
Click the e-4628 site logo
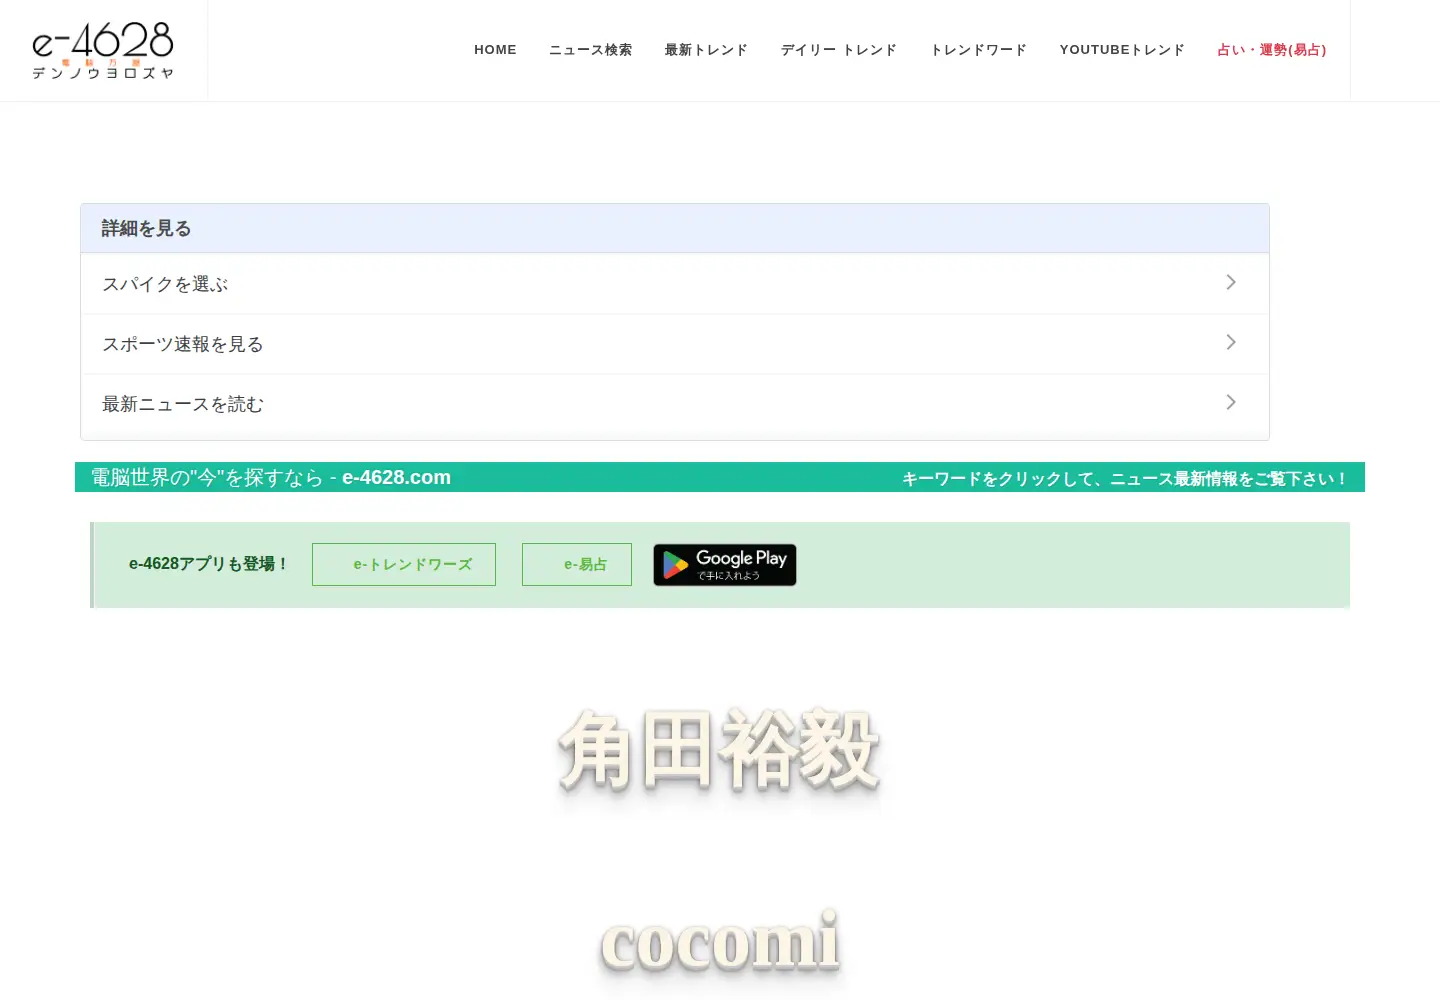pyautogui.click(x=103, y=50)
